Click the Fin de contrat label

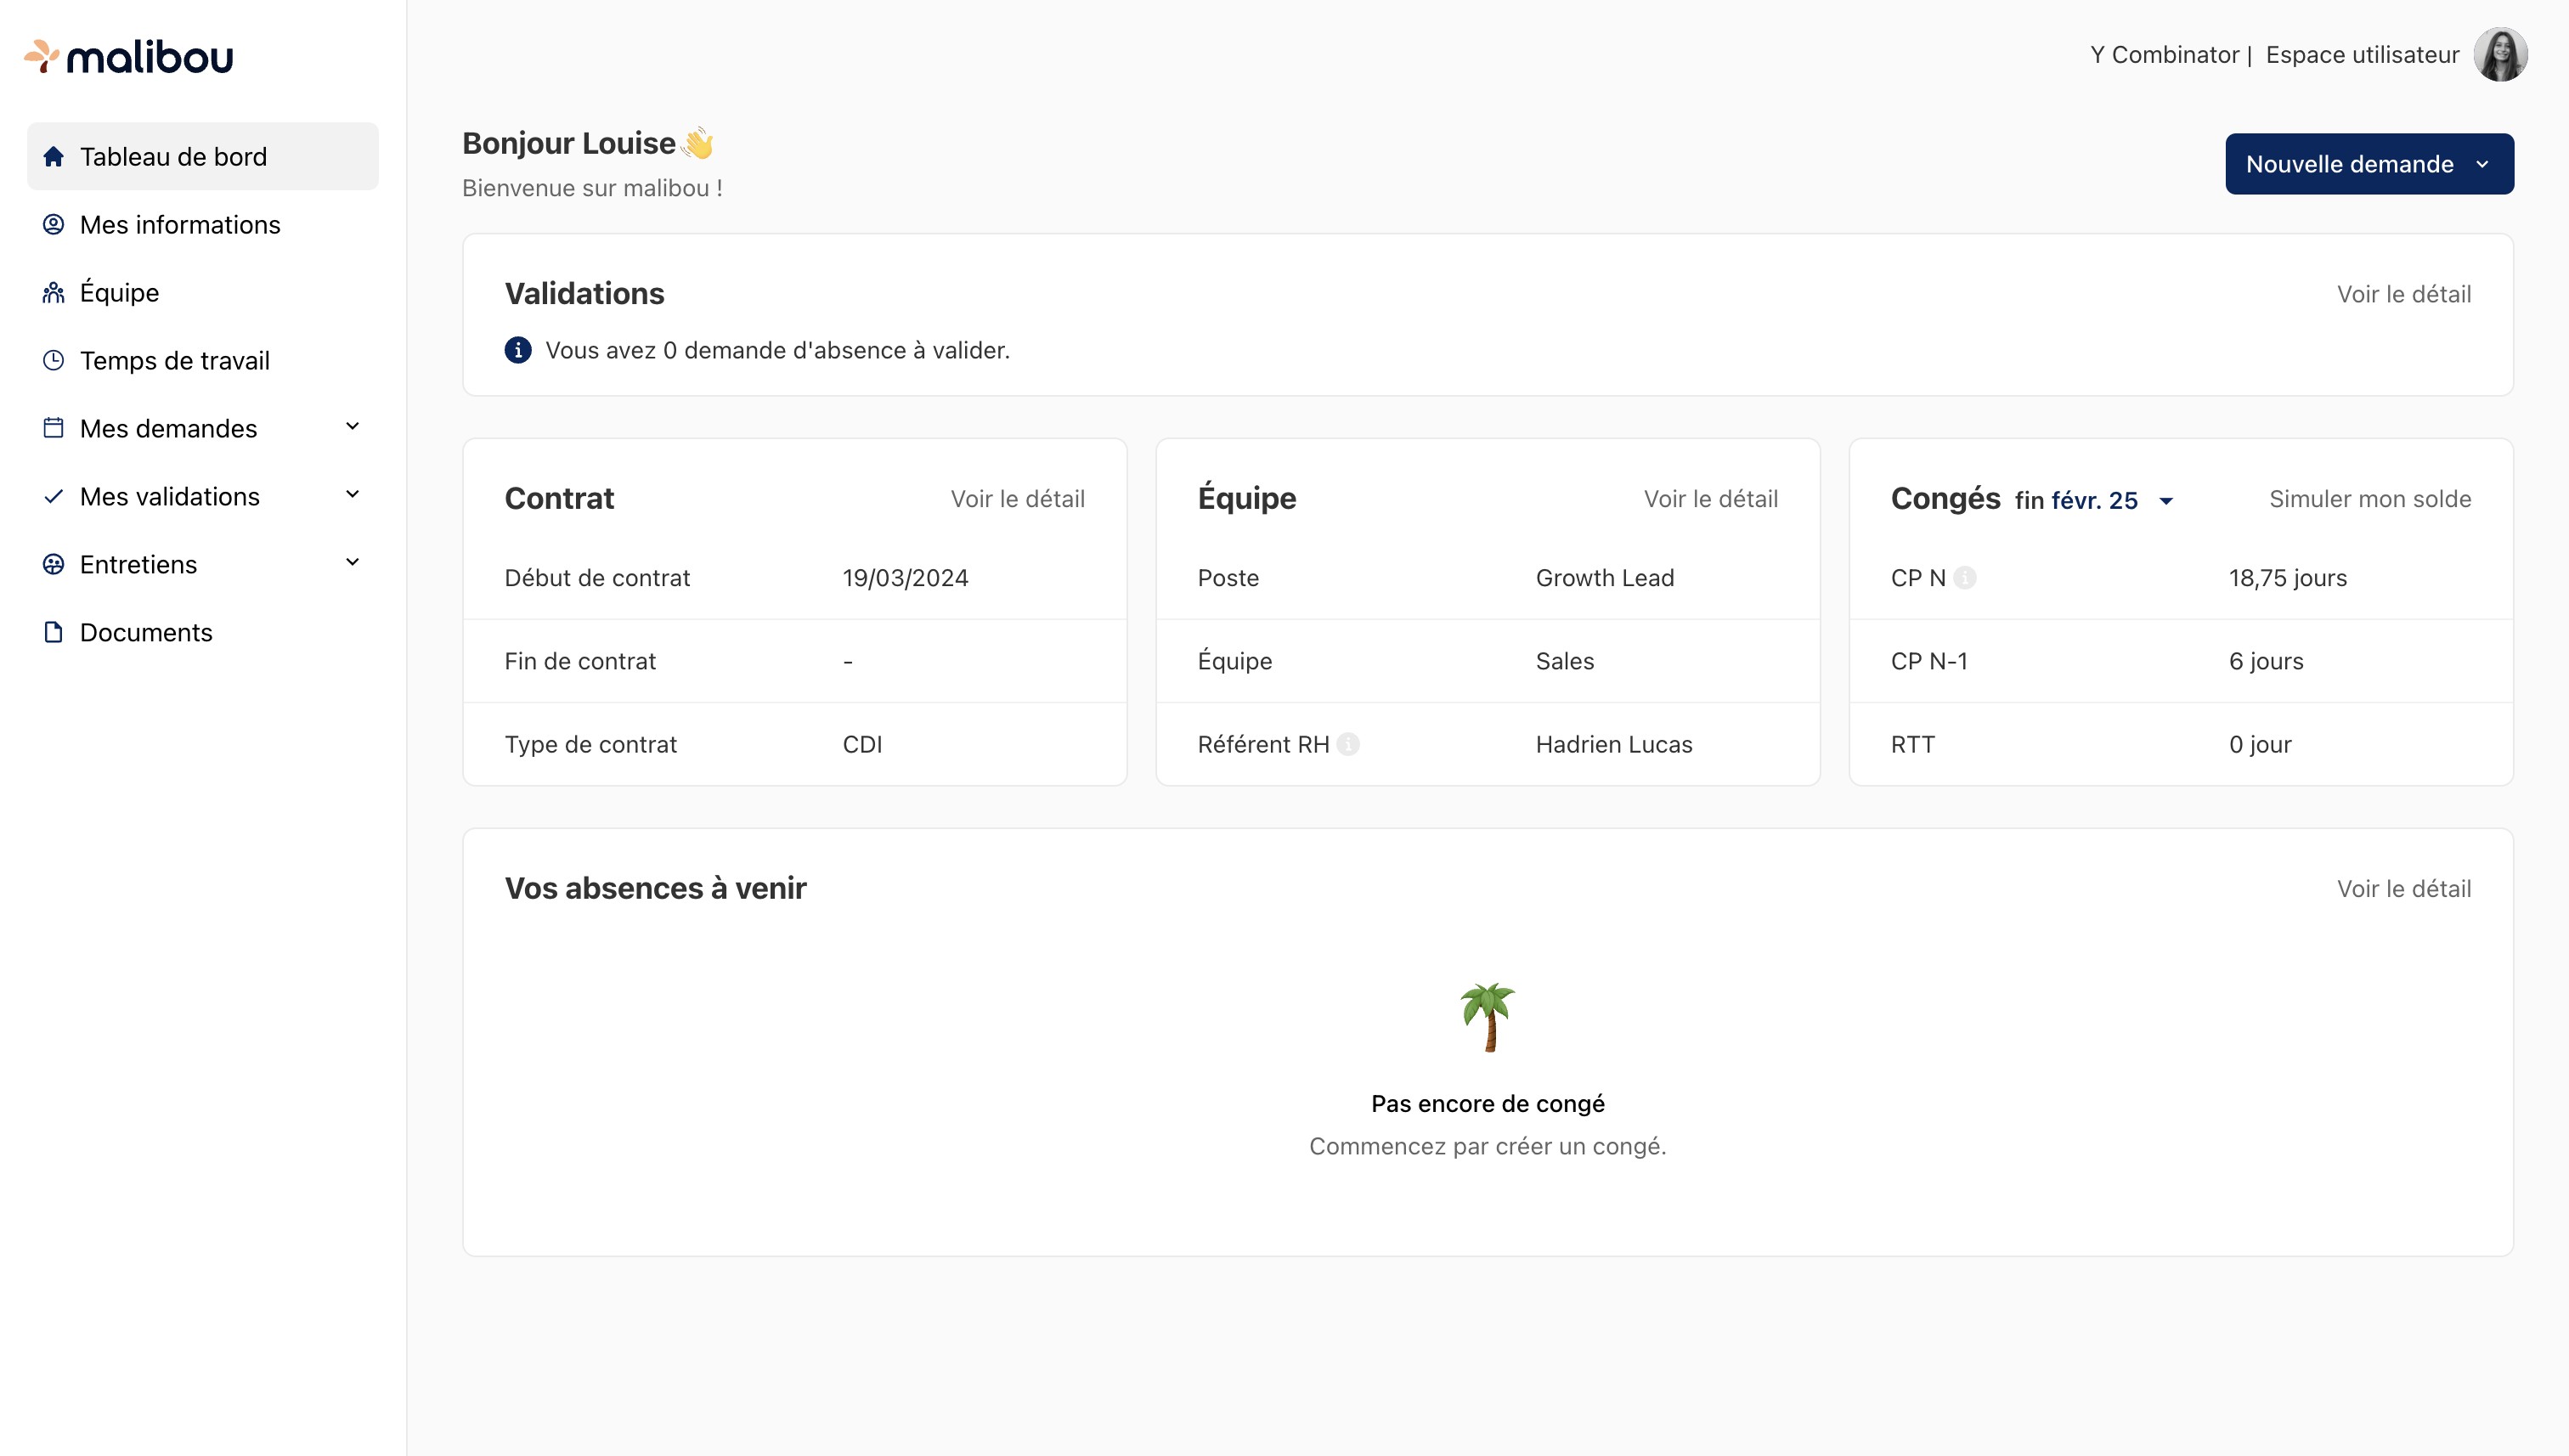580,661
